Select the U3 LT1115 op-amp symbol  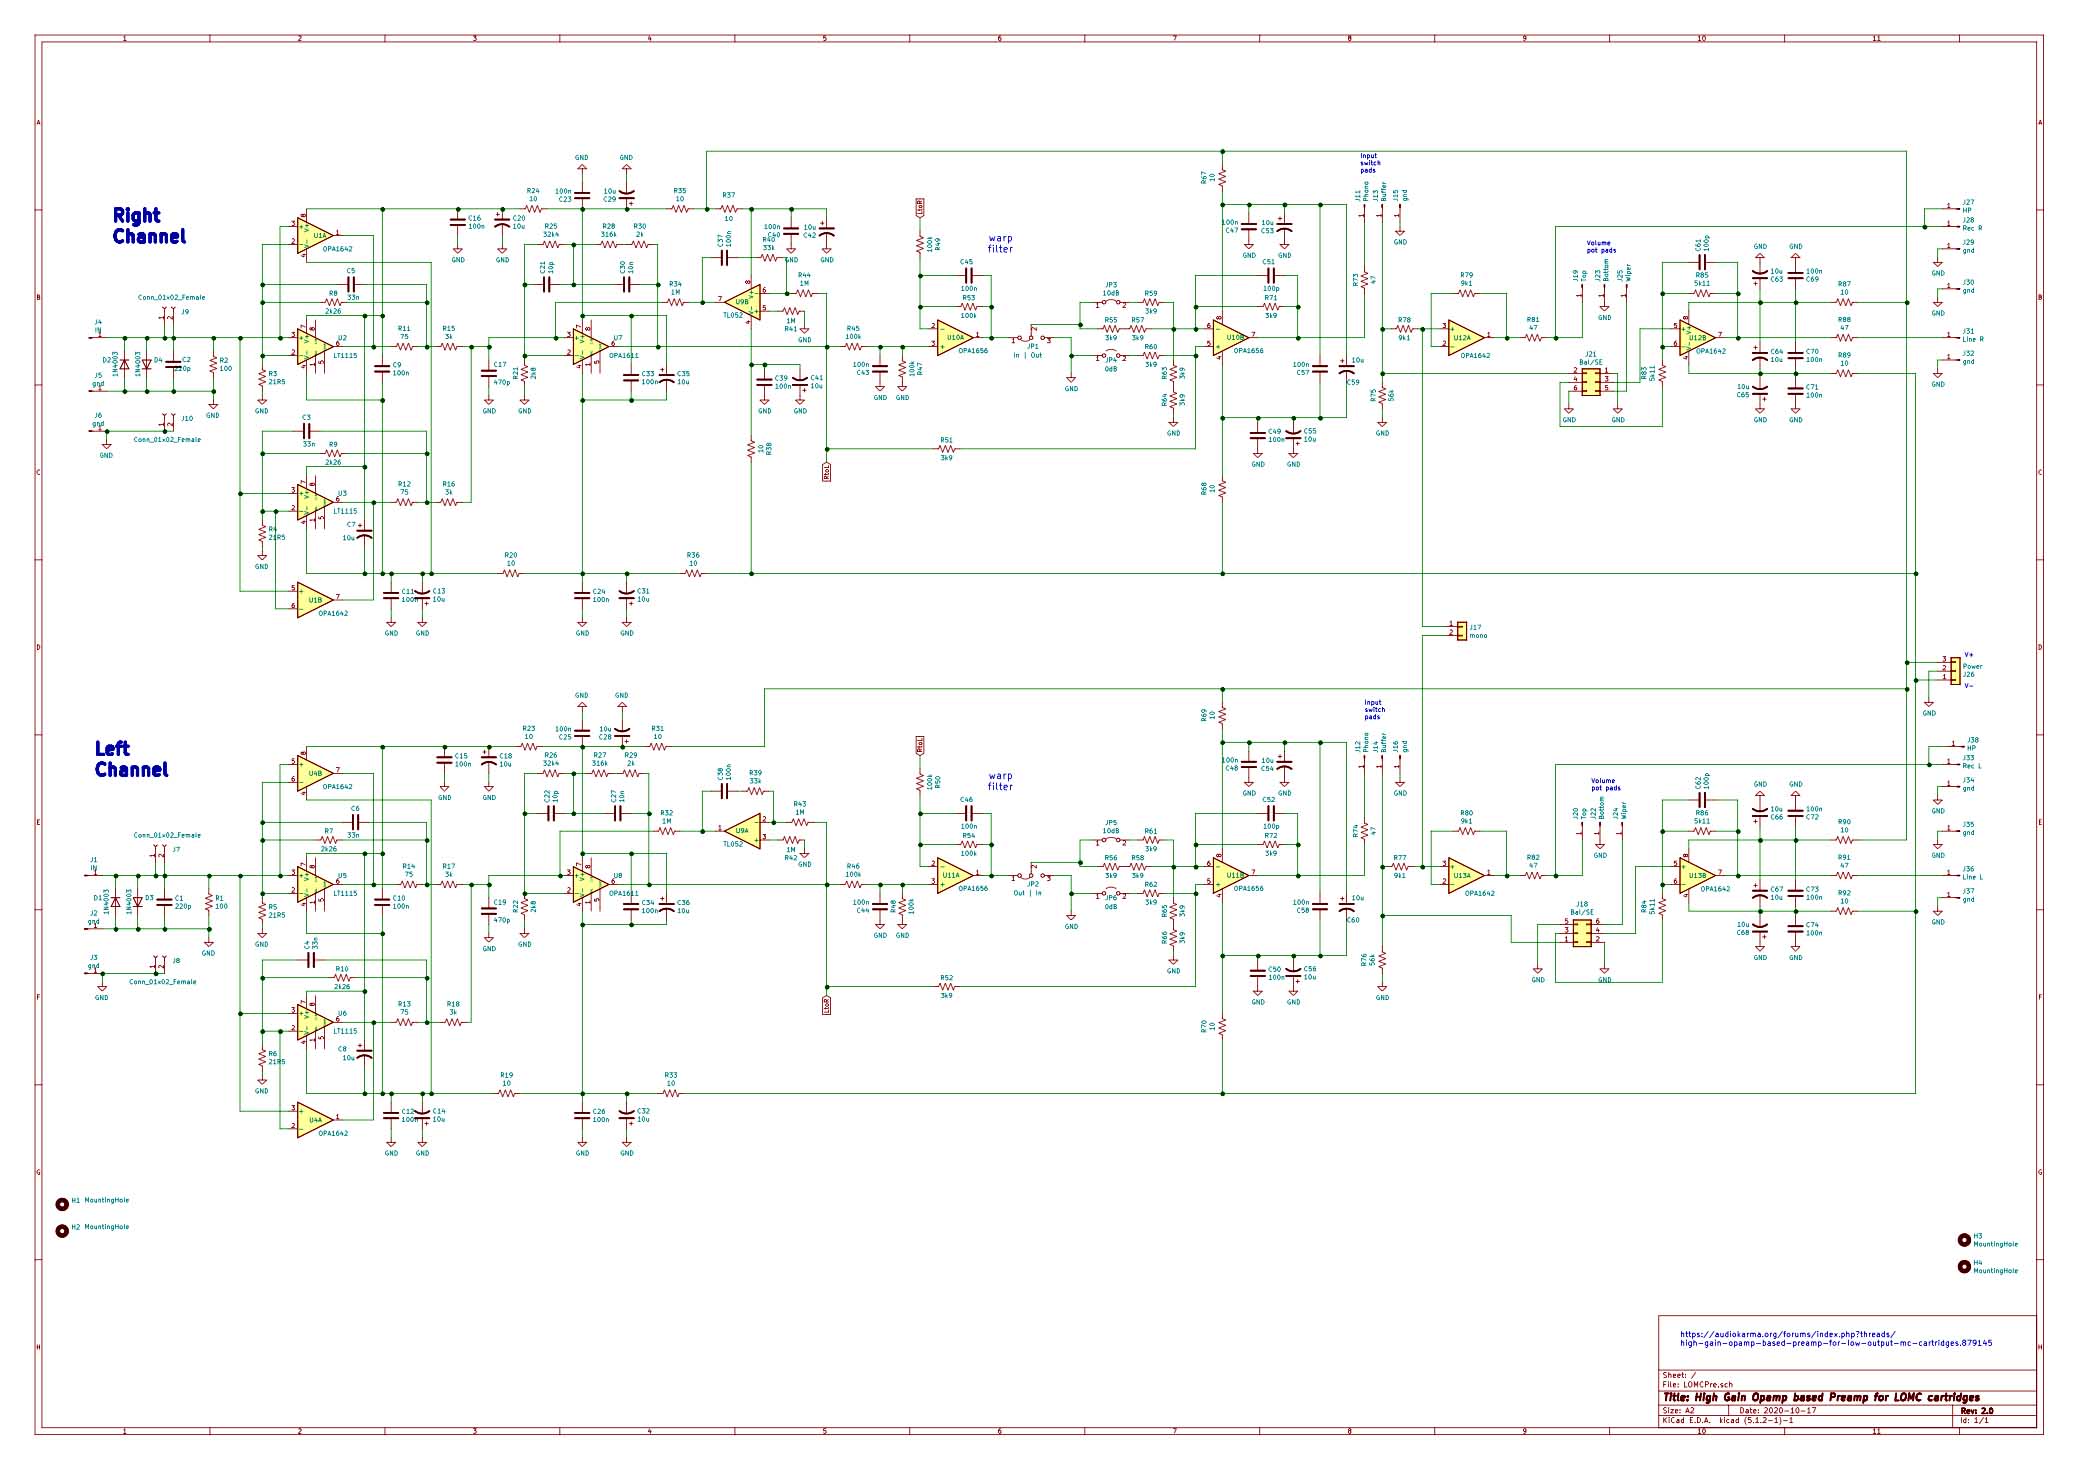click(316, 500)
